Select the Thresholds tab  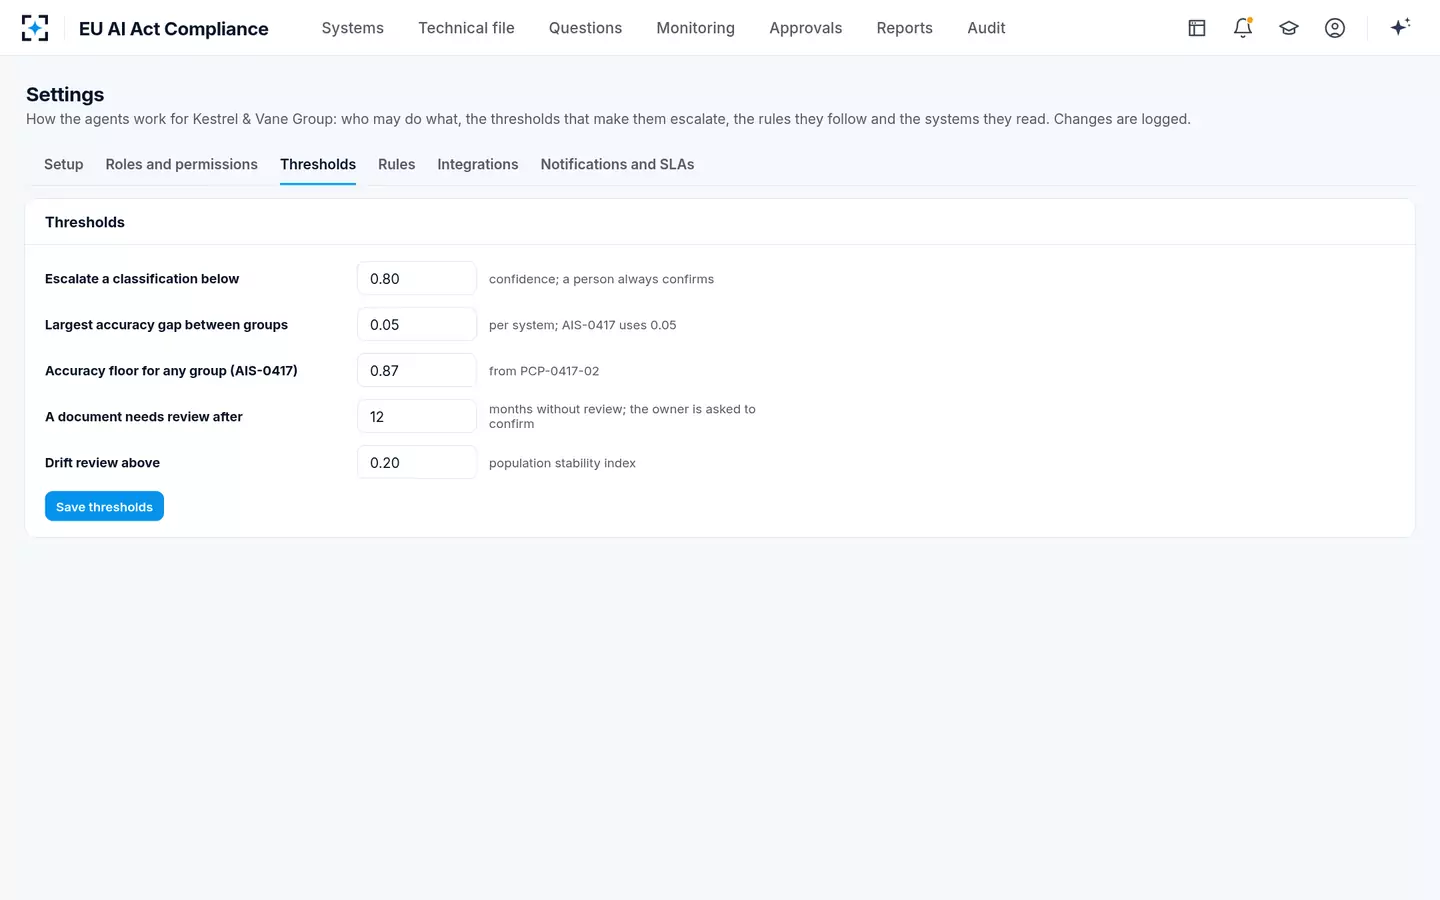[318, 164]
